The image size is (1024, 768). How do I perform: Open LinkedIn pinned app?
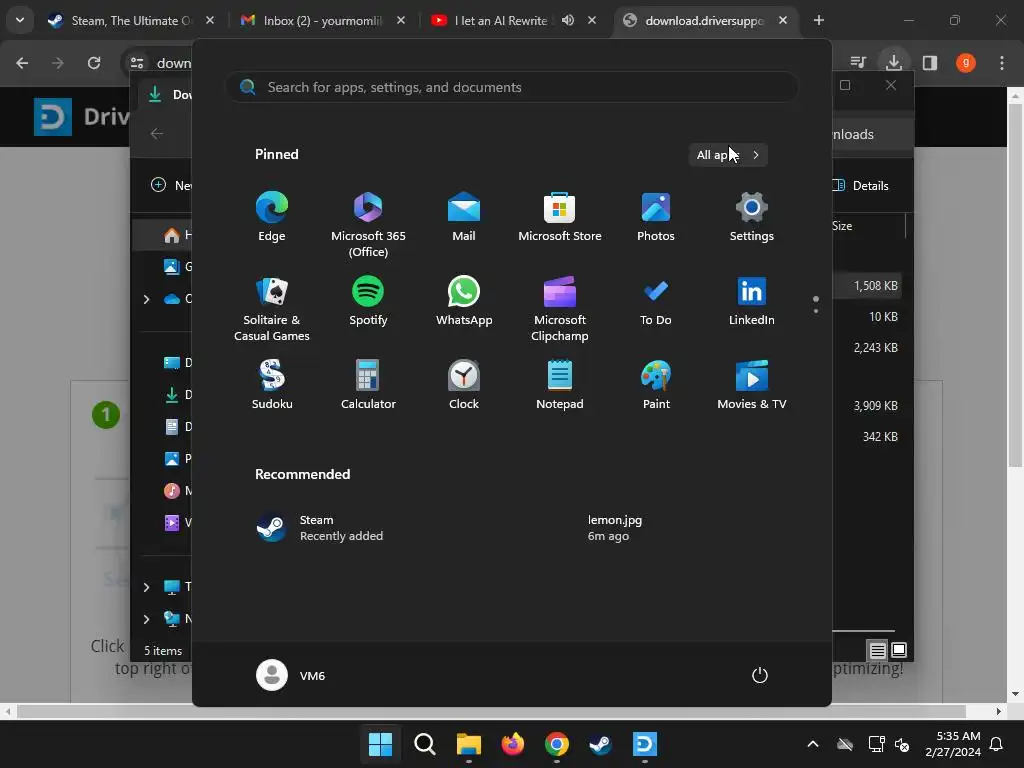click(x=752, y=301)
